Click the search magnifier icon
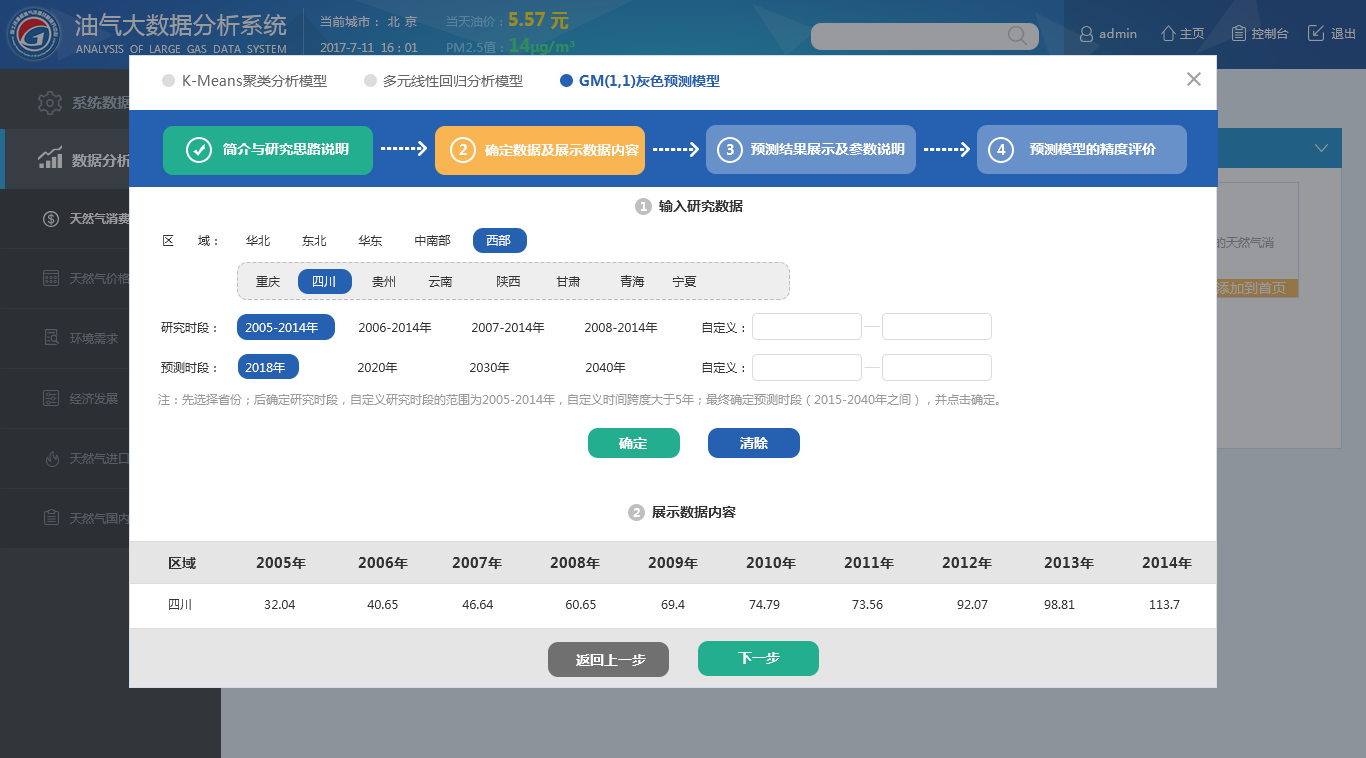 click(x=1017, y=36)
